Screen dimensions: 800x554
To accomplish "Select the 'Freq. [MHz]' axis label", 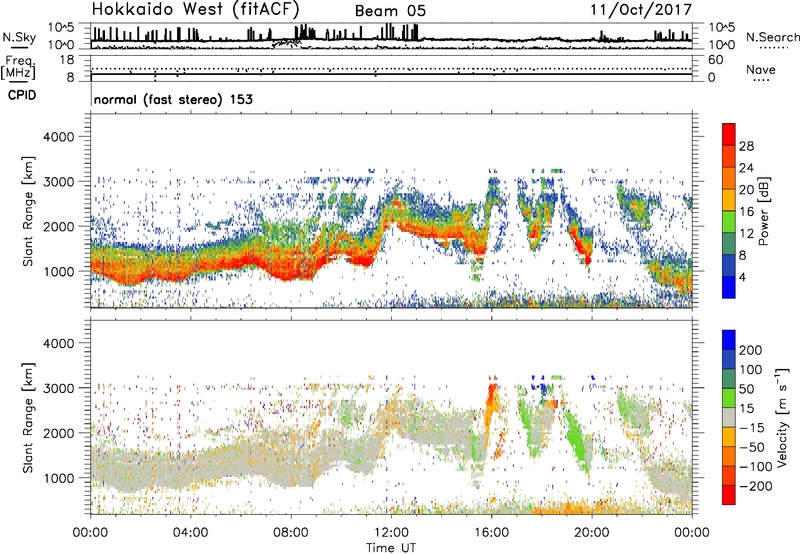I will (x=18, y=68).
